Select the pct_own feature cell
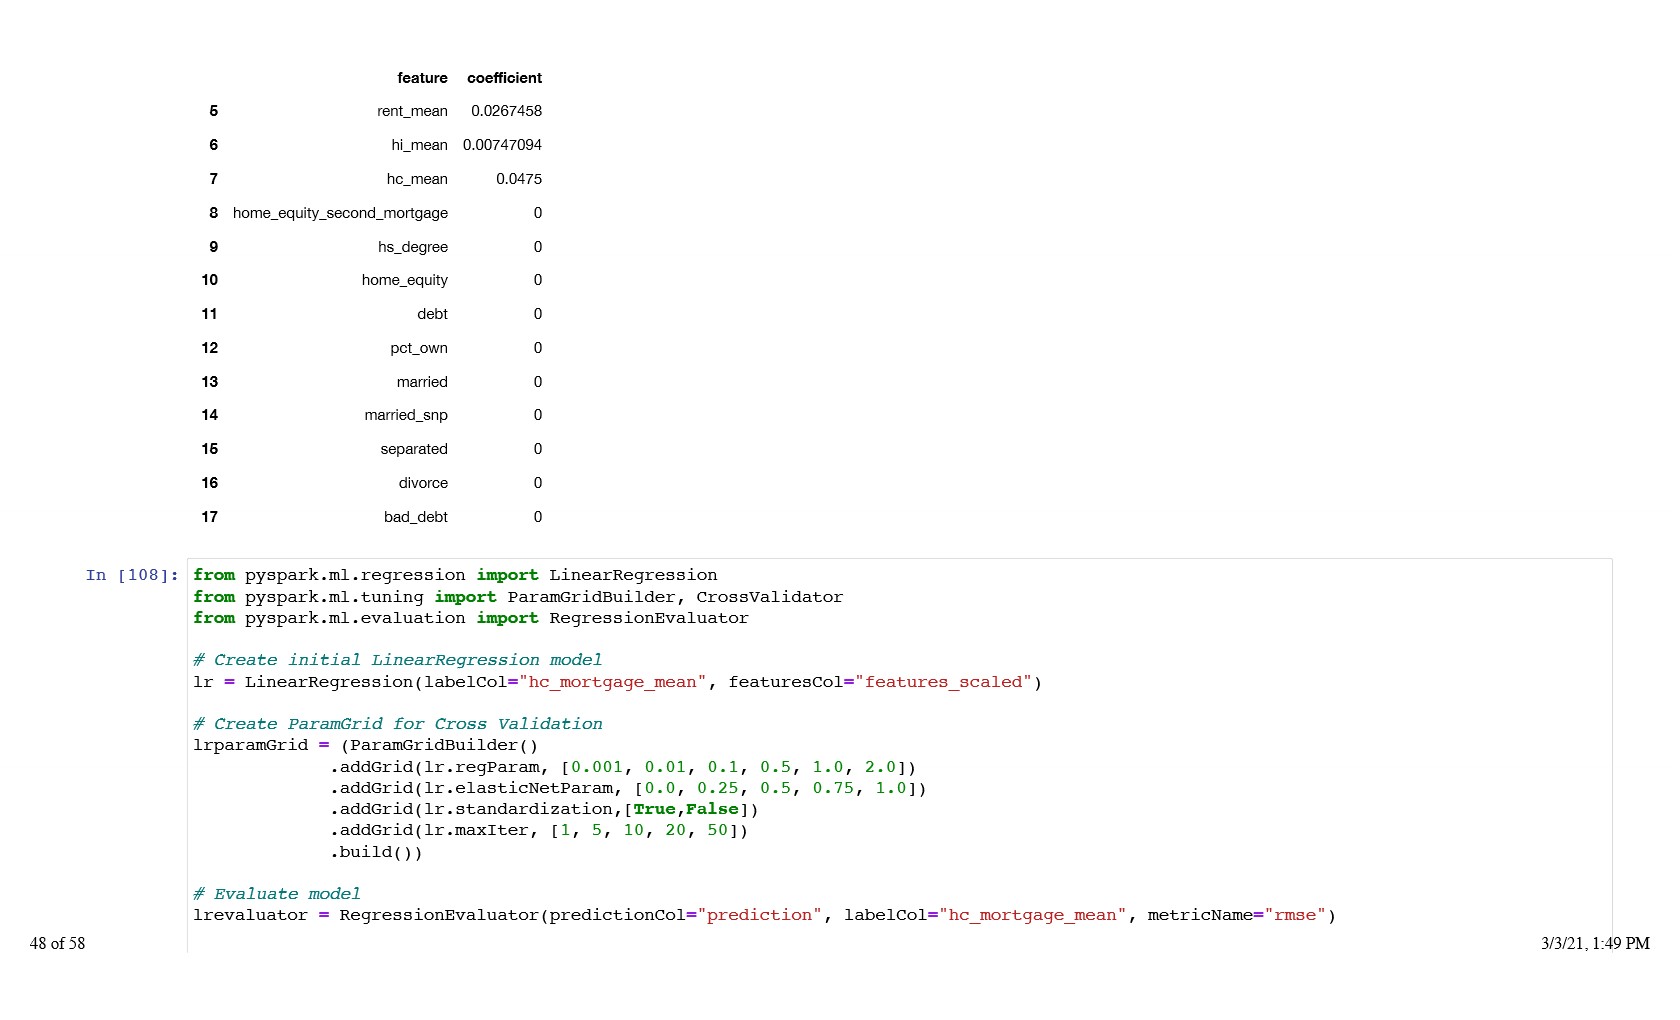The height and width of the screenshot is (1020, 1680). [418, 348]
